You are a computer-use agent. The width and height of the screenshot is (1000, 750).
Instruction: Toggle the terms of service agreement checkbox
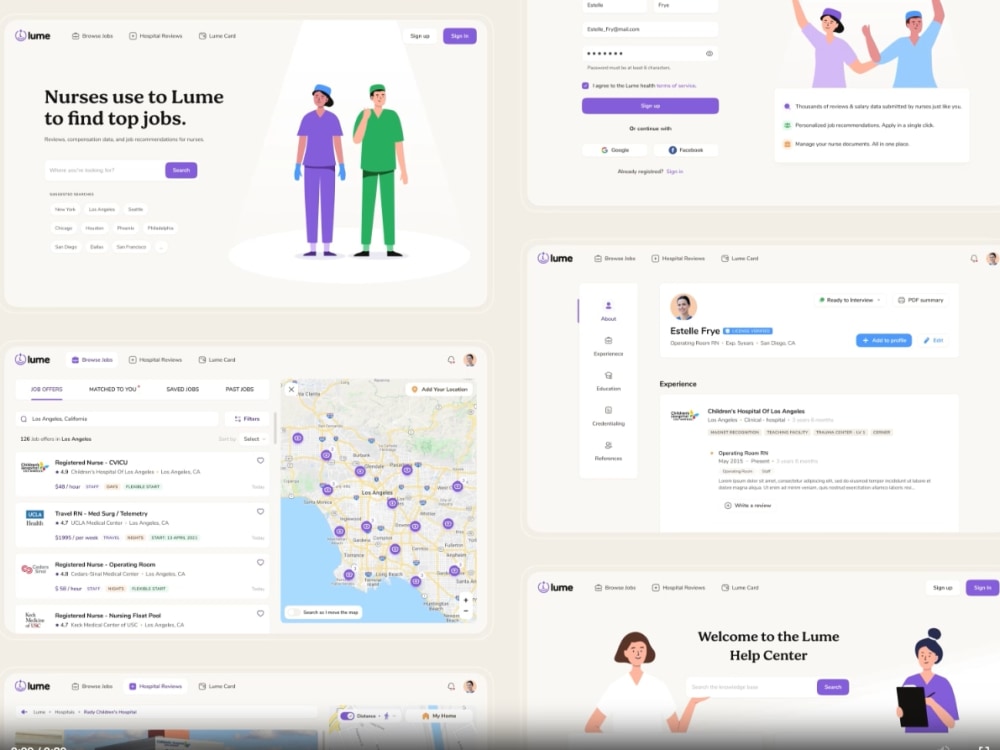click(585, 85)
